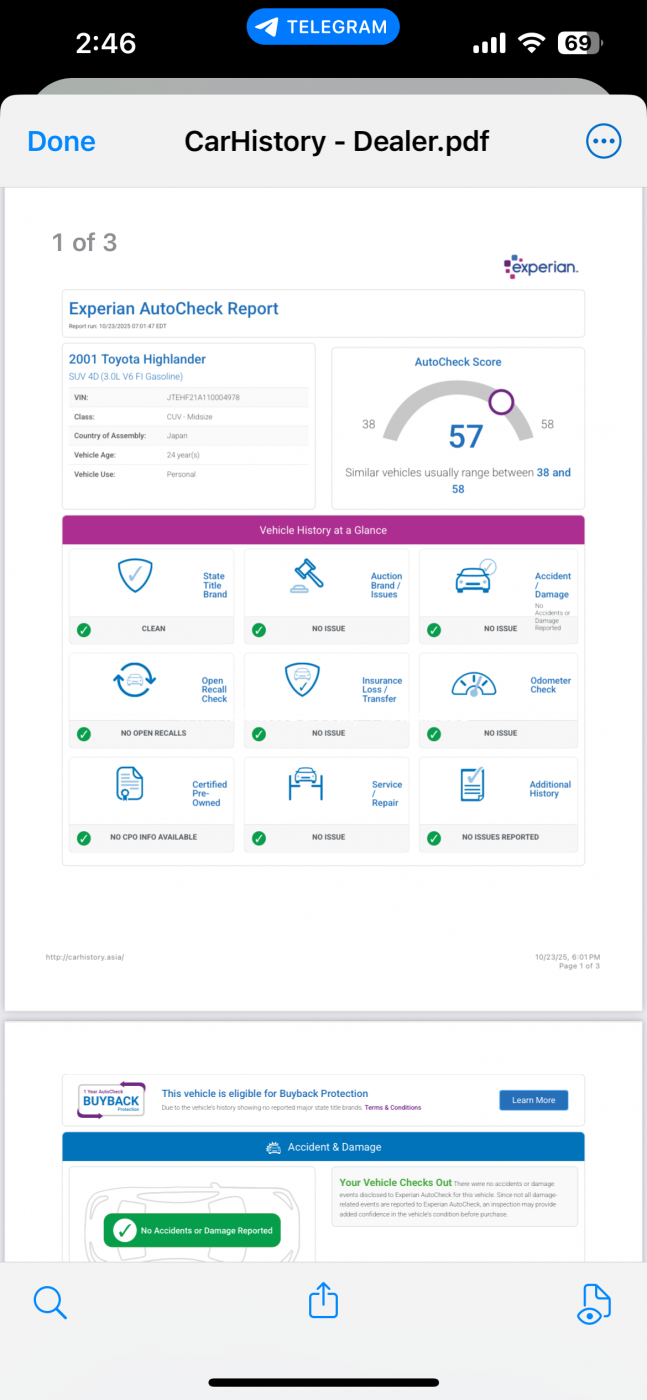This screenshot has width=647, height=1400.
Task: Tap the Insurance Loss shield icon
Action: tap(302, 682)
